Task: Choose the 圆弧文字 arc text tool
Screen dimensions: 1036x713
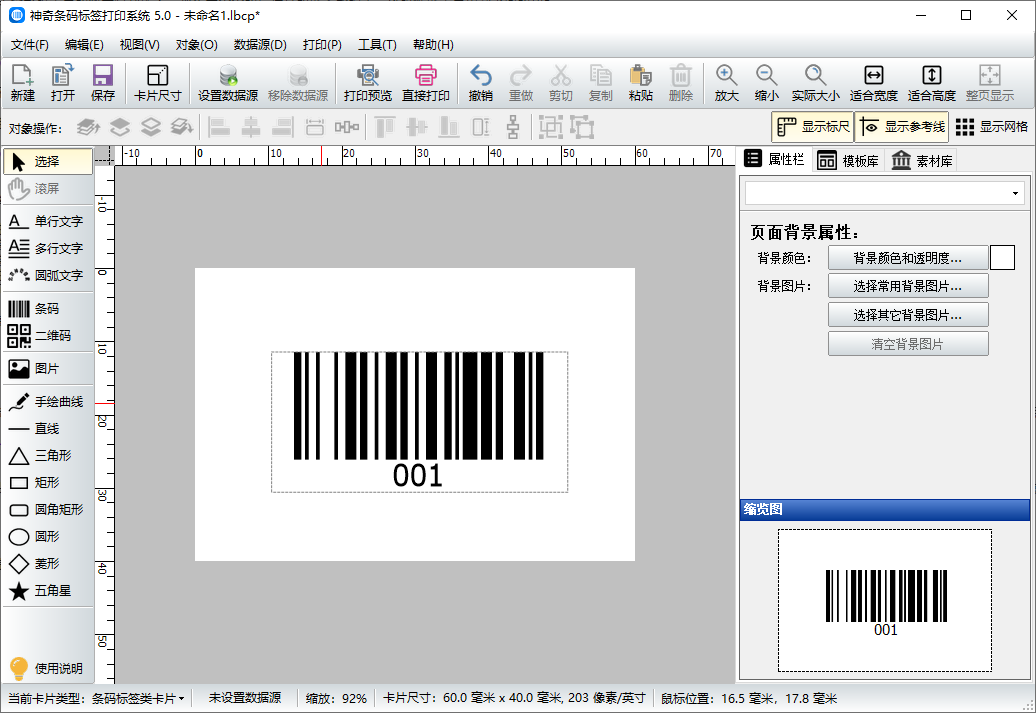Action: tap(48, 276)
